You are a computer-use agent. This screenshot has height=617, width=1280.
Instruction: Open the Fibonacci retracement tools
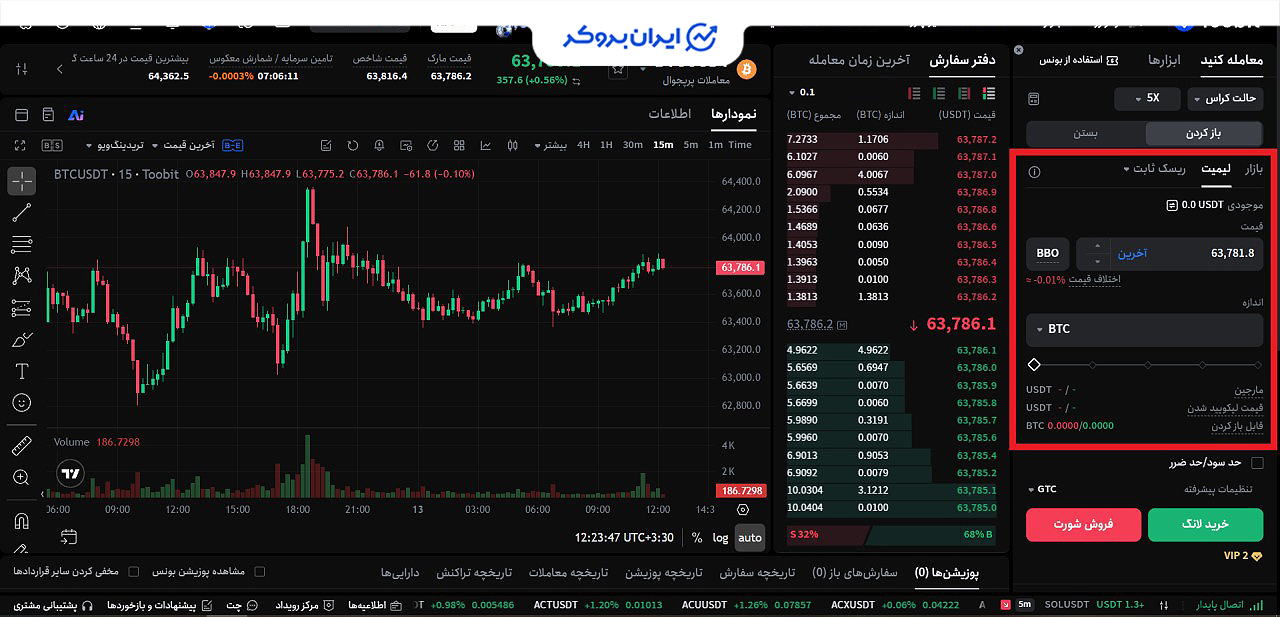[x=22, y=244]
